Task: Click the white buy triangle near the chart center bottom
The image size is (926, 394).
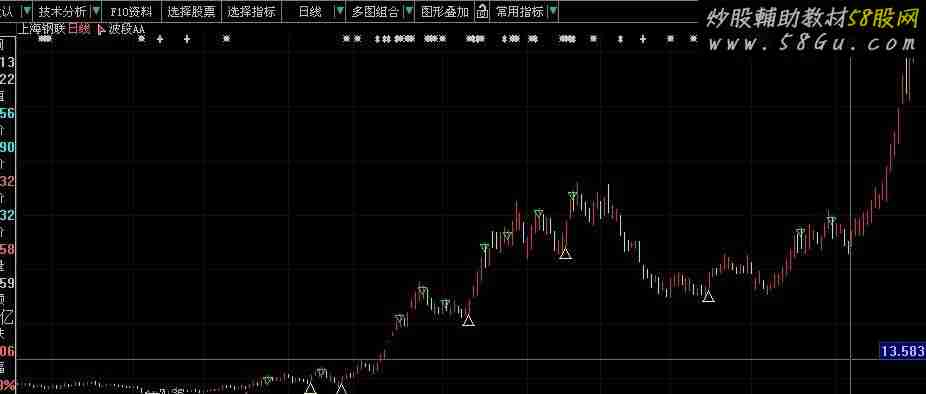Action: pos(468,320)
